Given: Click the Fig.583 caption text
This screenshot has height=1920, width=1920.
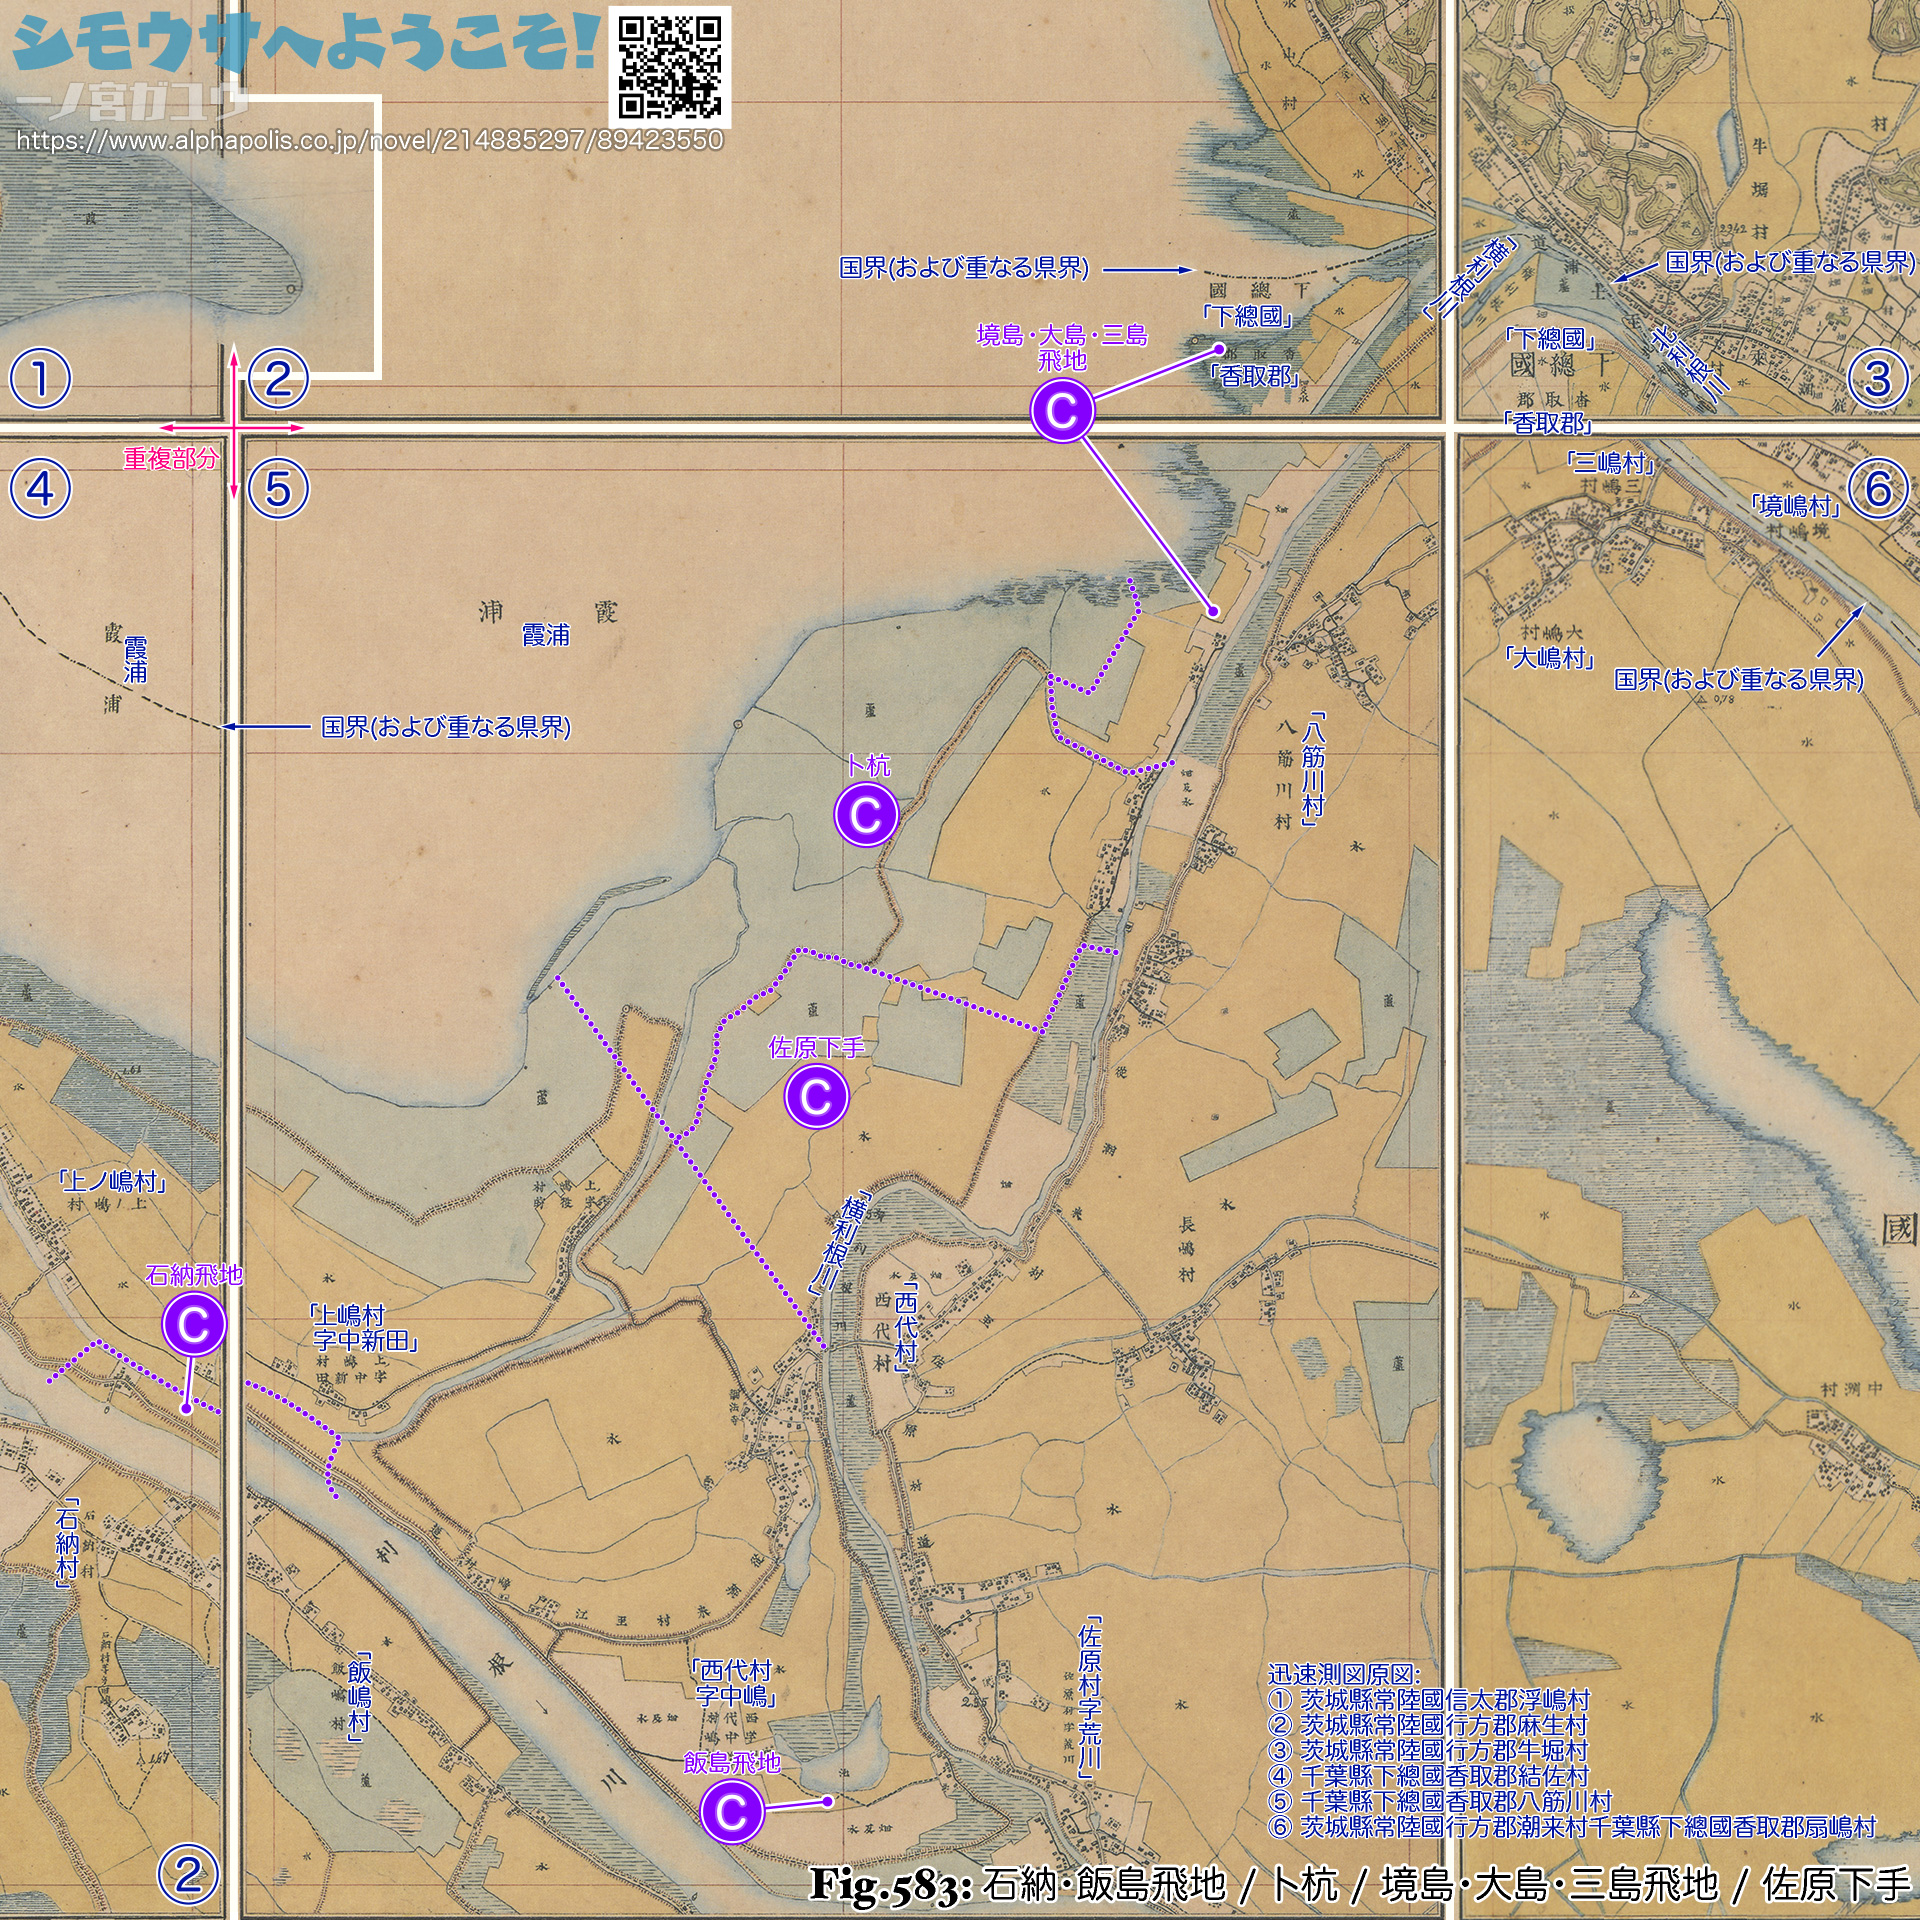Looking at the screenshot, I should pos(1360,1885).
